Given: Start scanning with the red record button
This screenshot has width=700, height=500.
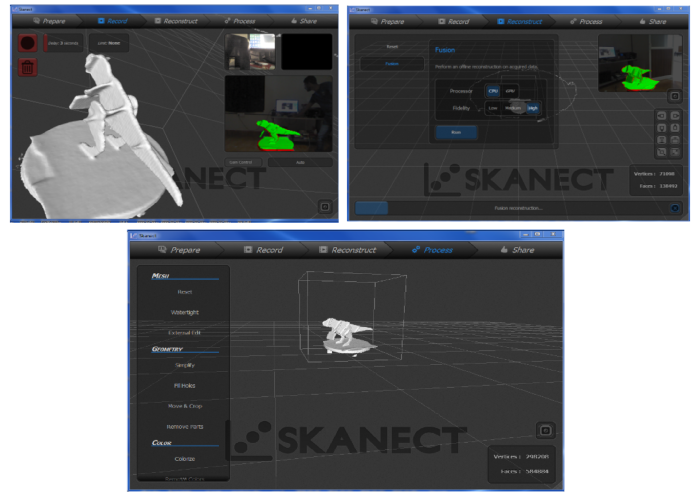Looking at the screenshot, I should tap(28, 43).
